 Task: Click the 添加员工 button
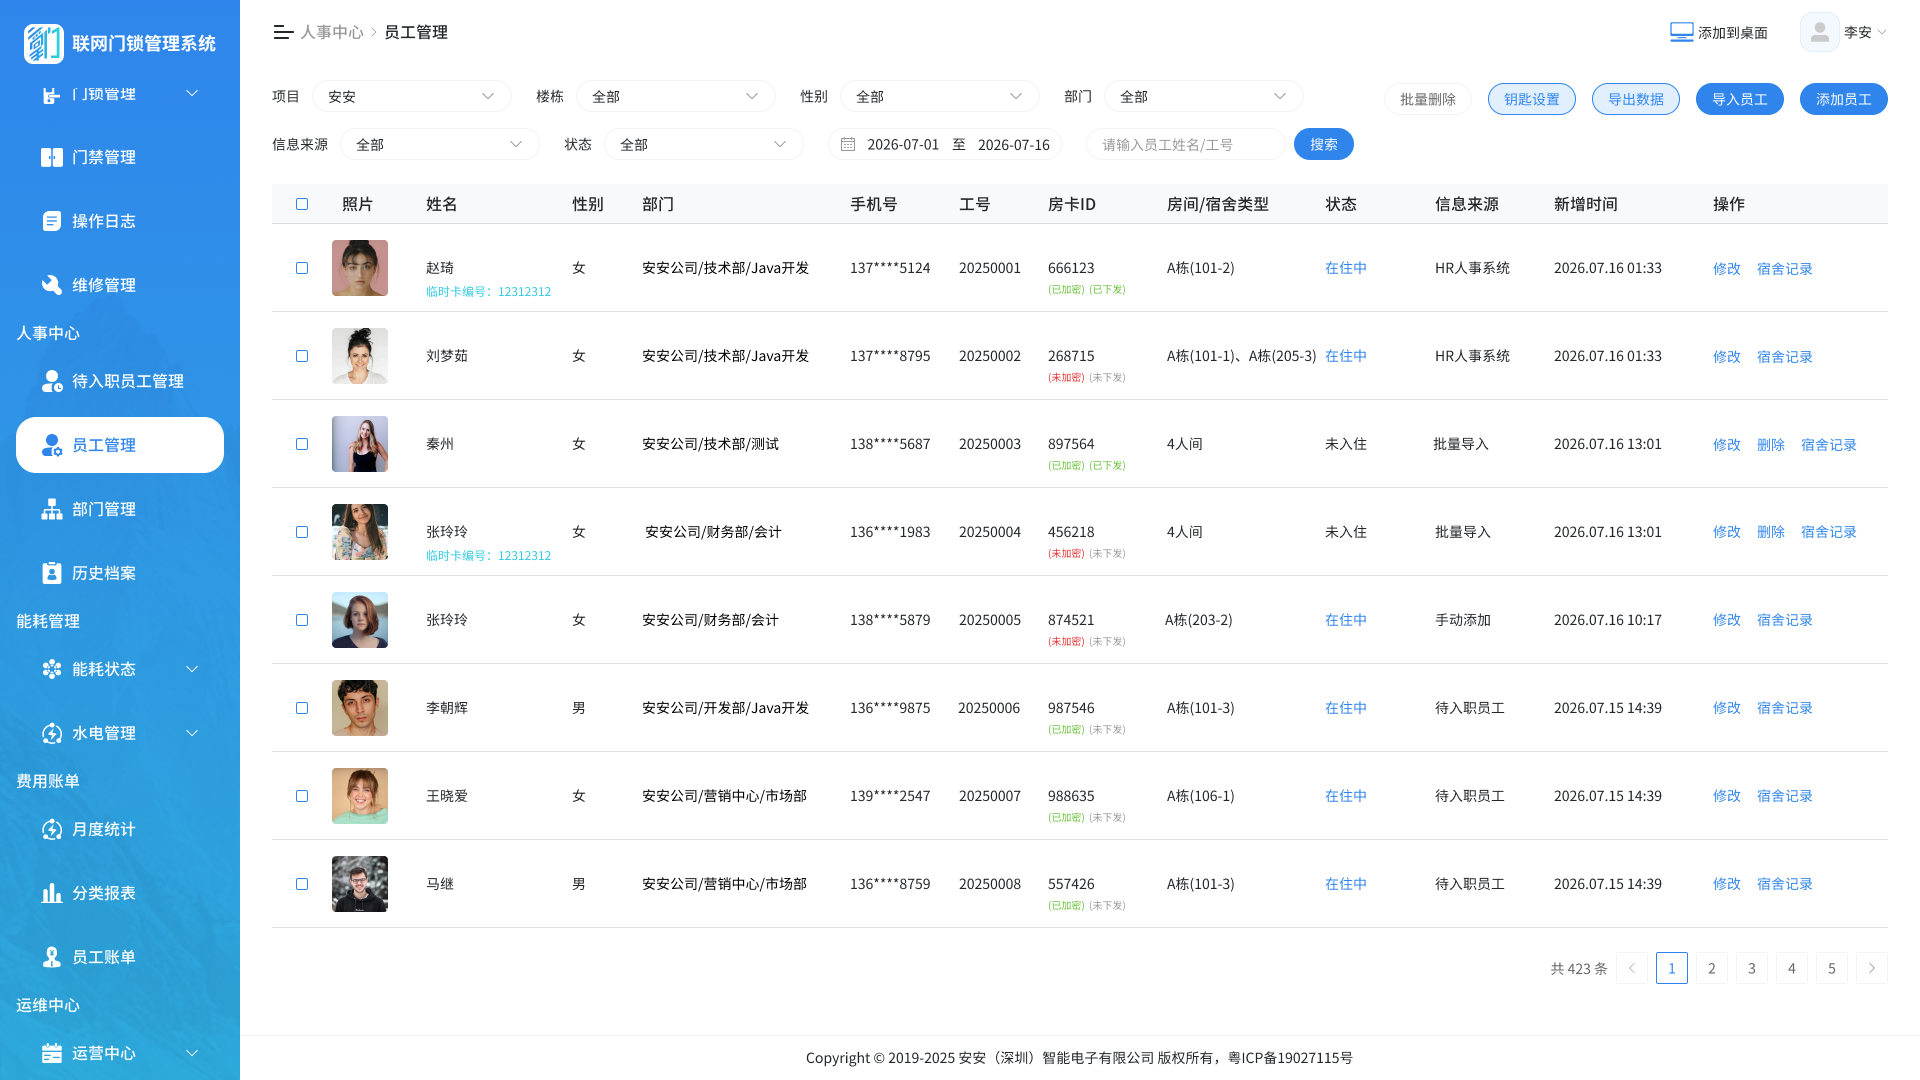tap(1844, 99)
